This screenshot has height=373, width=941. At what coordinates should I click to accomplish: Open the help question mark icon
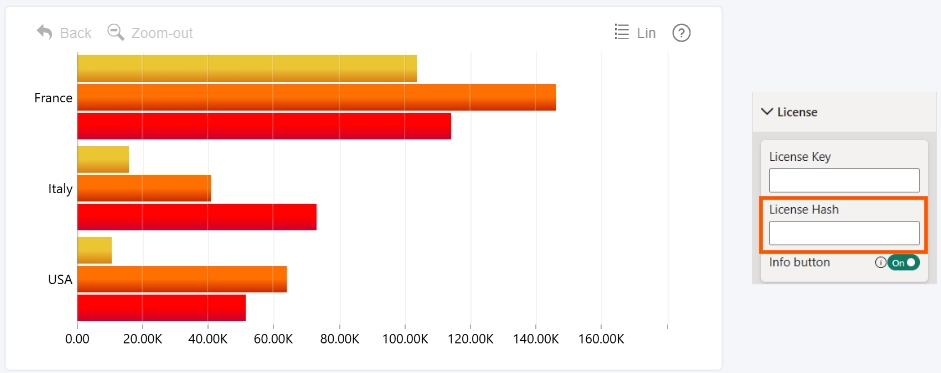click(x=681, y=33)
